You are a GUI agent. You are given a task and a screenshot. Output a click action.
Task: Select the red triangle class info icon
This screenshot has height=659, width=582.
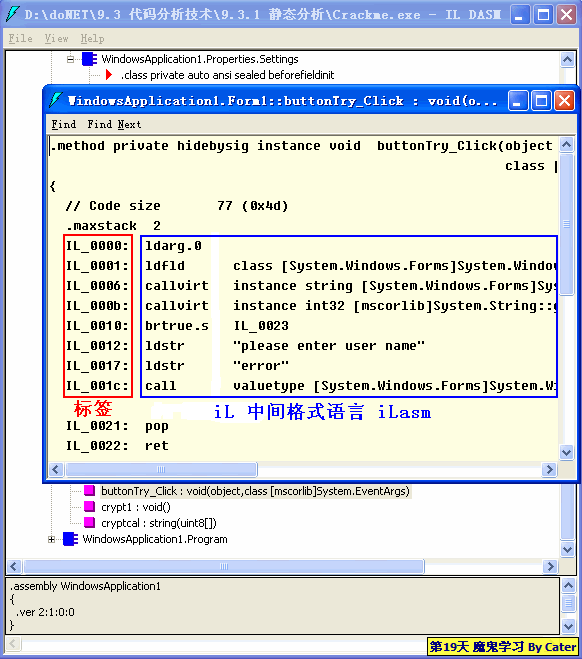point(109,75)
